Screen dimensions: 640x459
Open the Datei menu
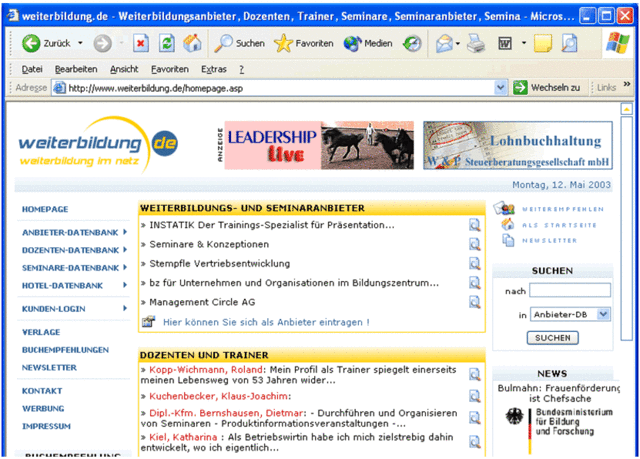(32, 69)
